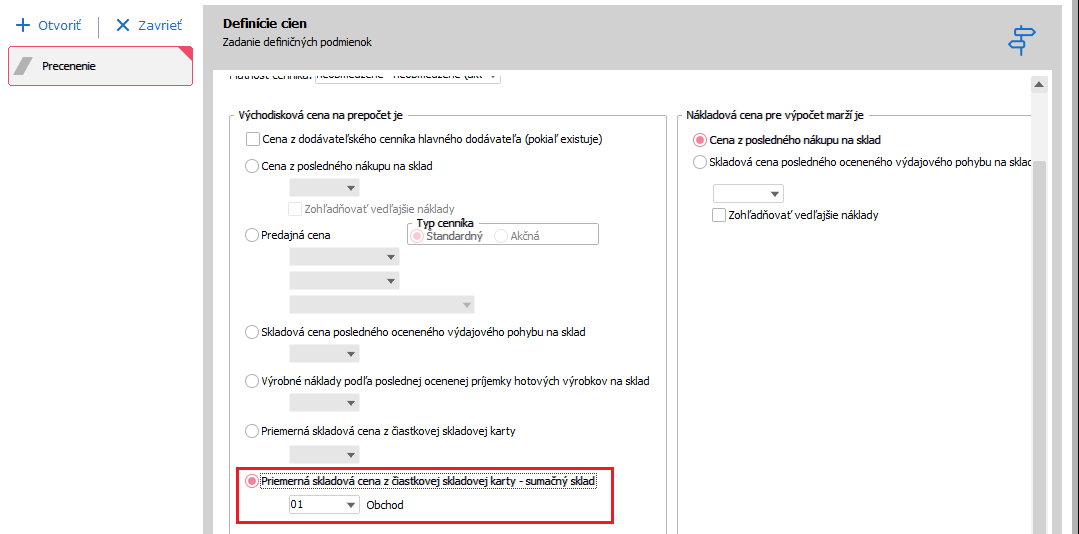This screenshot has height=534, width=1079.
Task: Enable the main supplier price list checkbox
Action: click(253, 139)
